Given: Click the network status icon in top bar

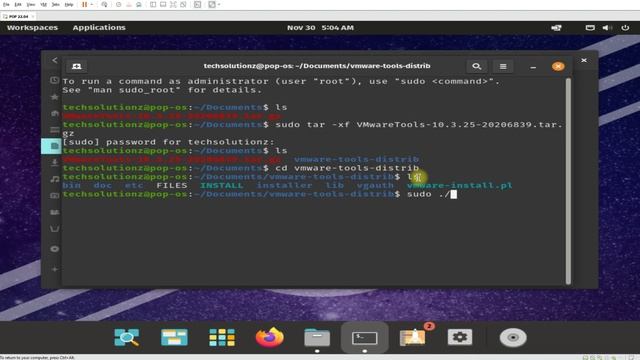Looking at the screenshot, I should point(556,28).
